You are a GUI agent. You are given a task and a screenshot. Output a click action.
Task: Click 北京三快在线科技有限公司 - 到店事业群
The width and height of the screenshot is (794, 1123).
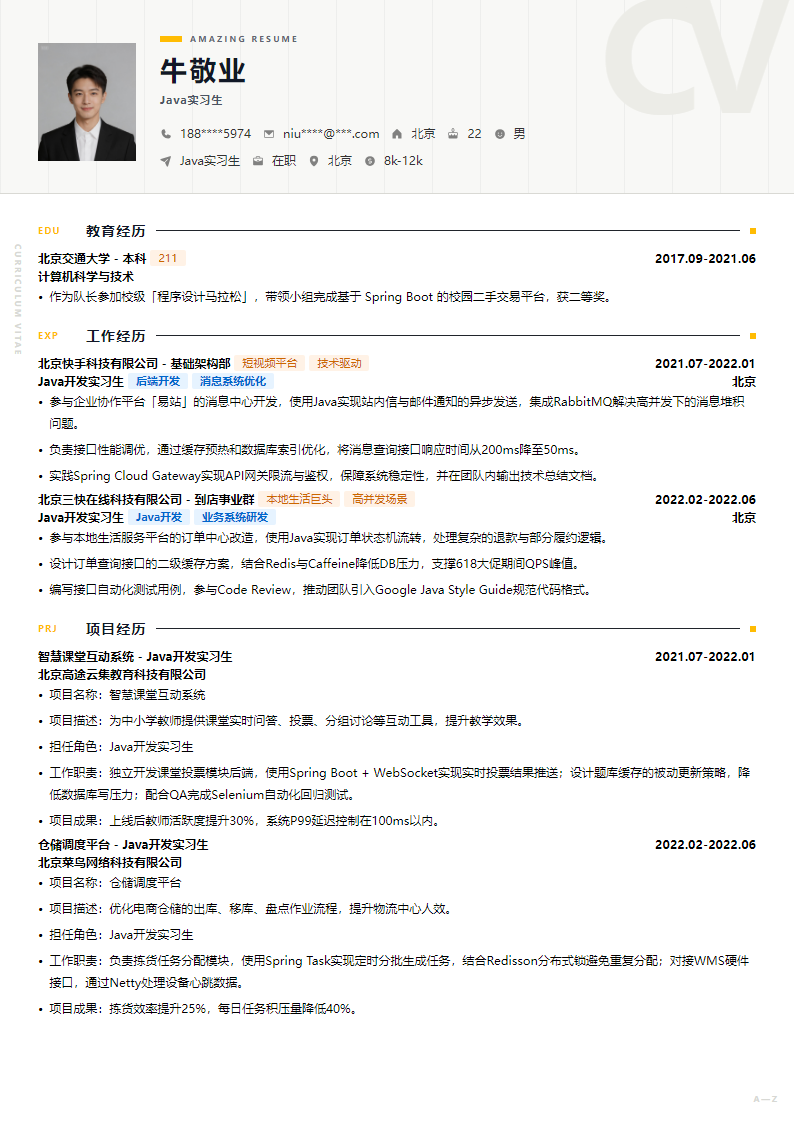pyautogui.click(x=146, y=500)
